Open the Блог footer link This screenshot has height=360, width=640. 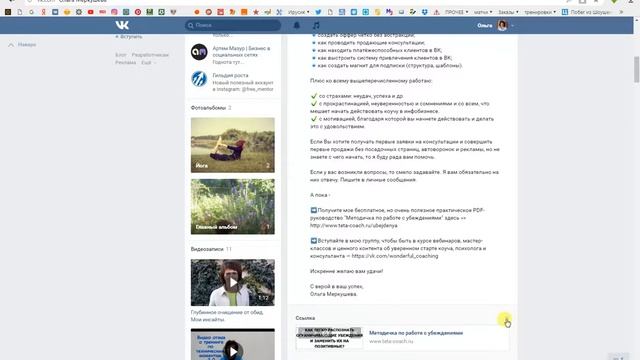point(120,55)
